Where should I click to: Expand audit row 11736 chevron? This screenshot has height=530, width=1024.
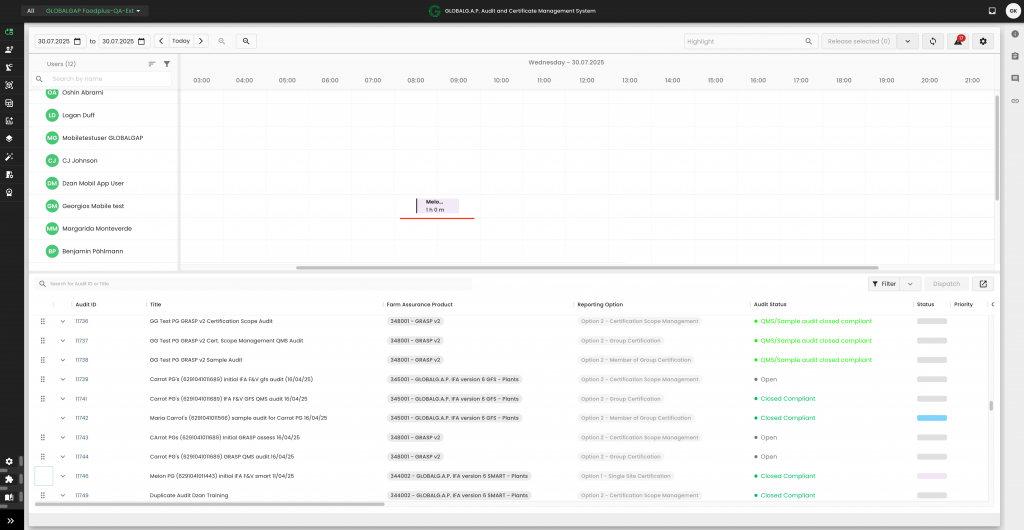click(62, 321)
